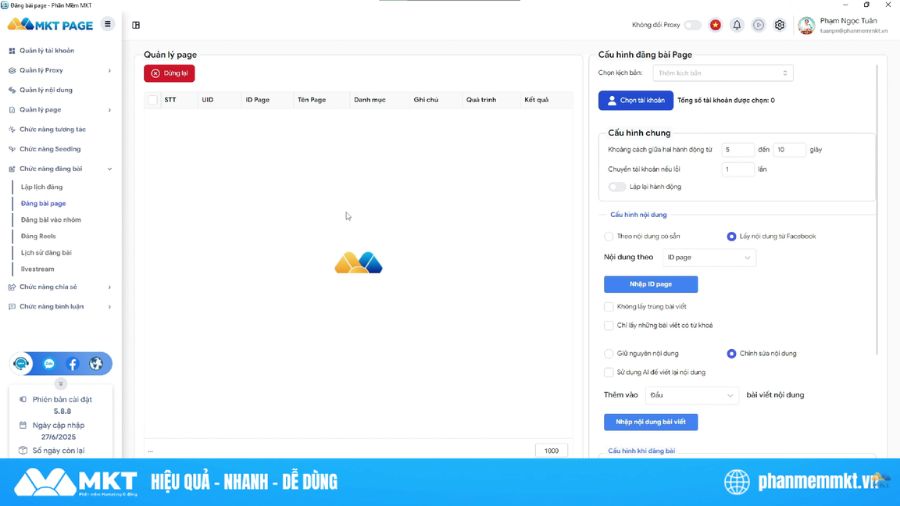Click the Quản lý Proxy sidebar icon
The width and height of the screenshot is (900, 506).
pos(12,70)
